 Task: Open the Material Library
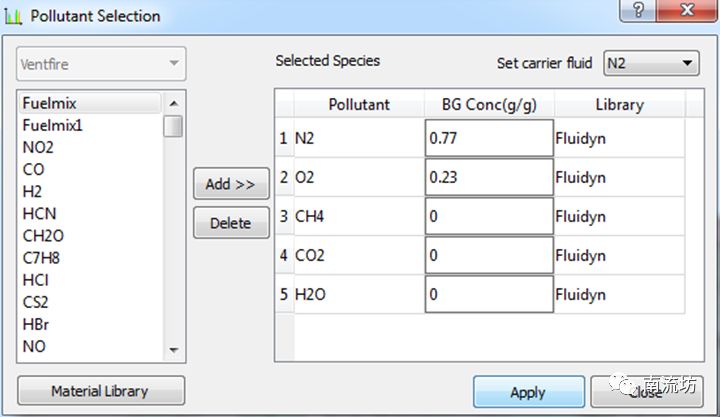(x=100, y=391)
